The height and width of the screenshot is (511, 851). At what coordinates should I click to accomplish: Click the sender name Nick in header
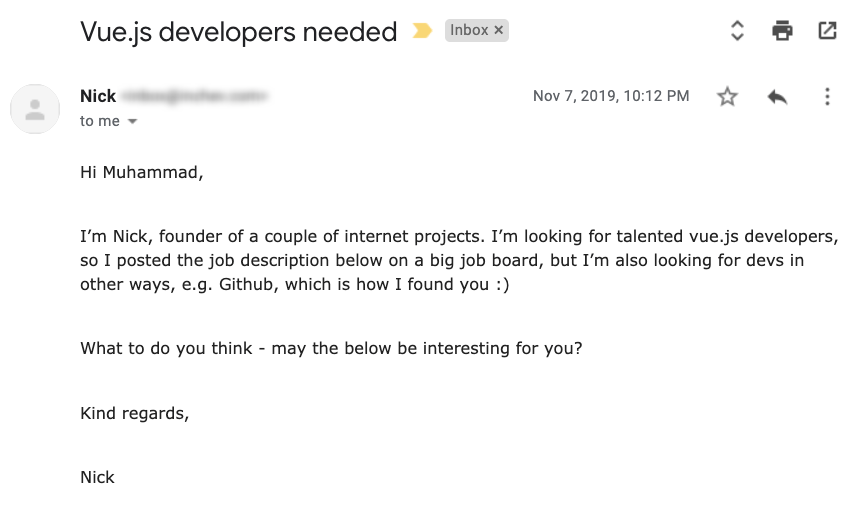point(98,96)
